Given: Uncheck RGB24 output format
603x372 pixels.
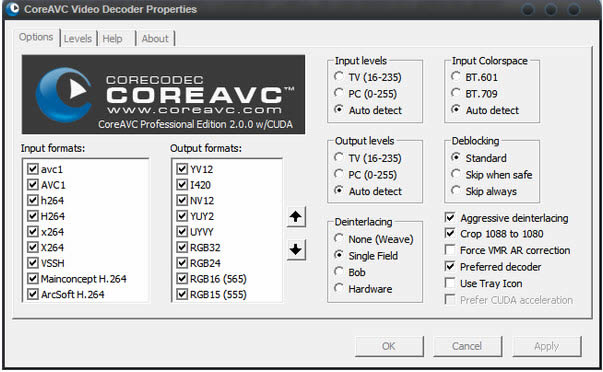Looking at the screenshot, I should click(182, 263).
